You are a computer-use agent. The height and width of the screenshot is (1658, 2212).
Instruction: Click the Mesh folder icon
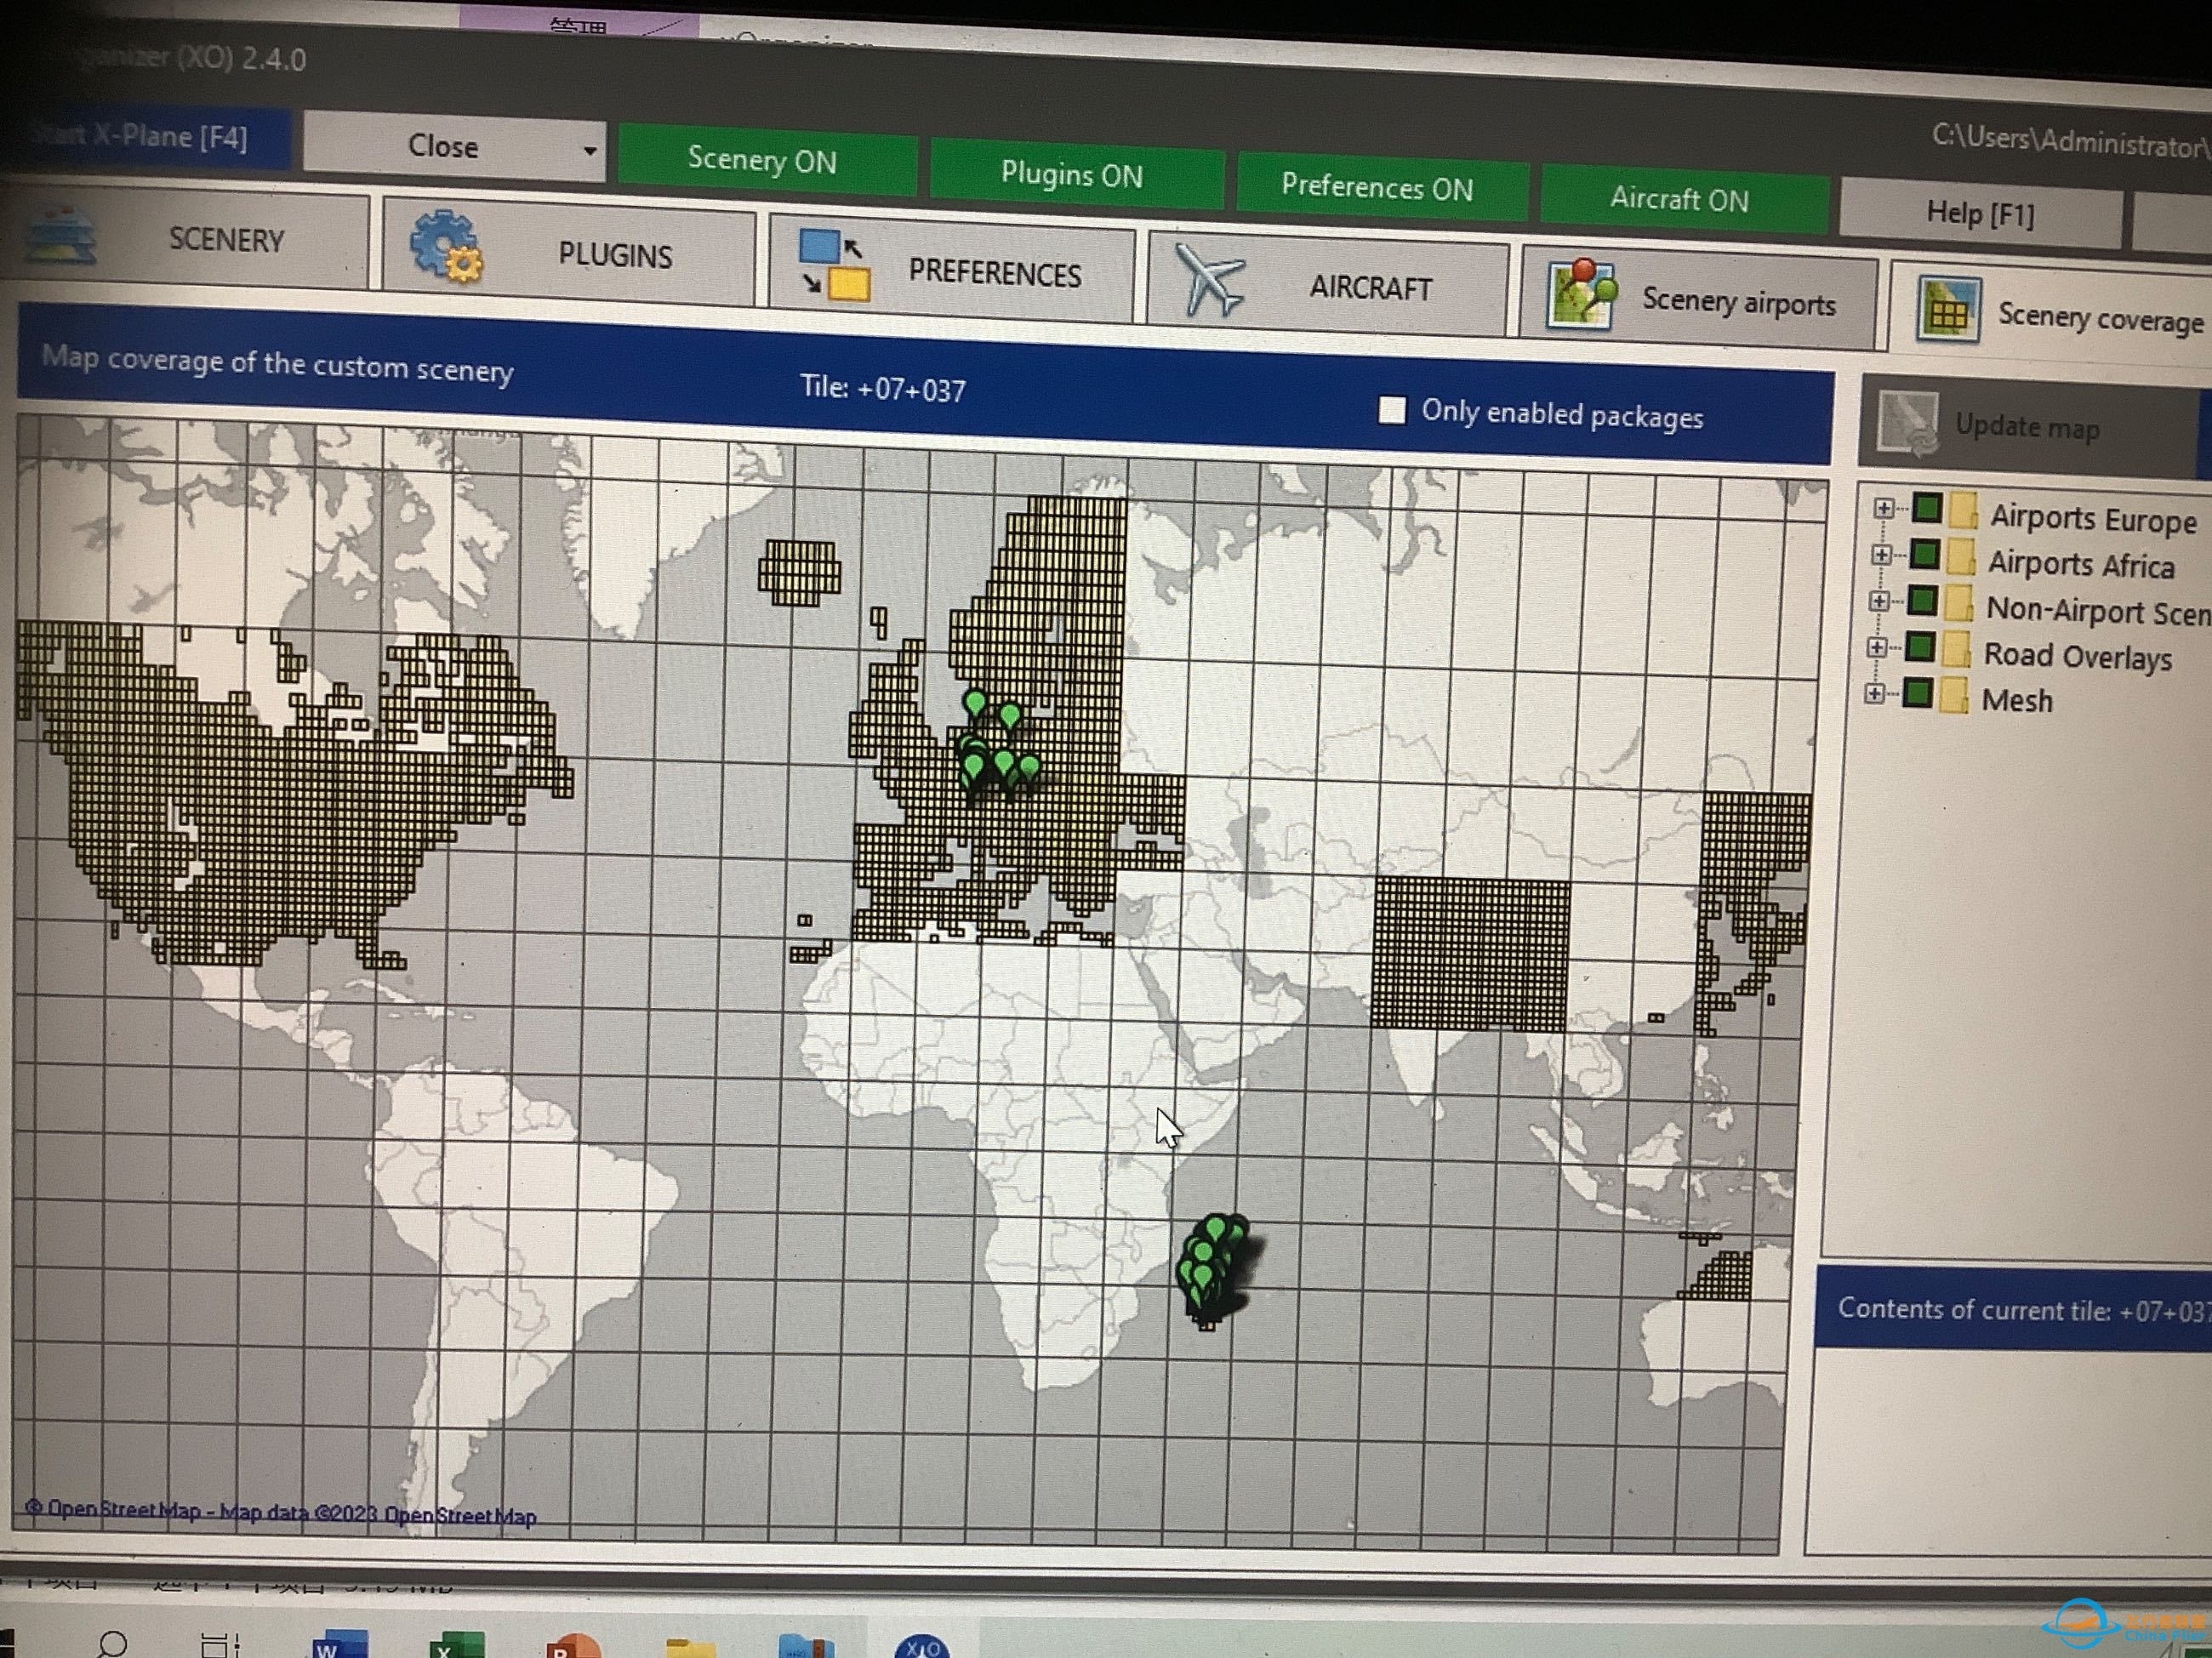(1953, 695)
